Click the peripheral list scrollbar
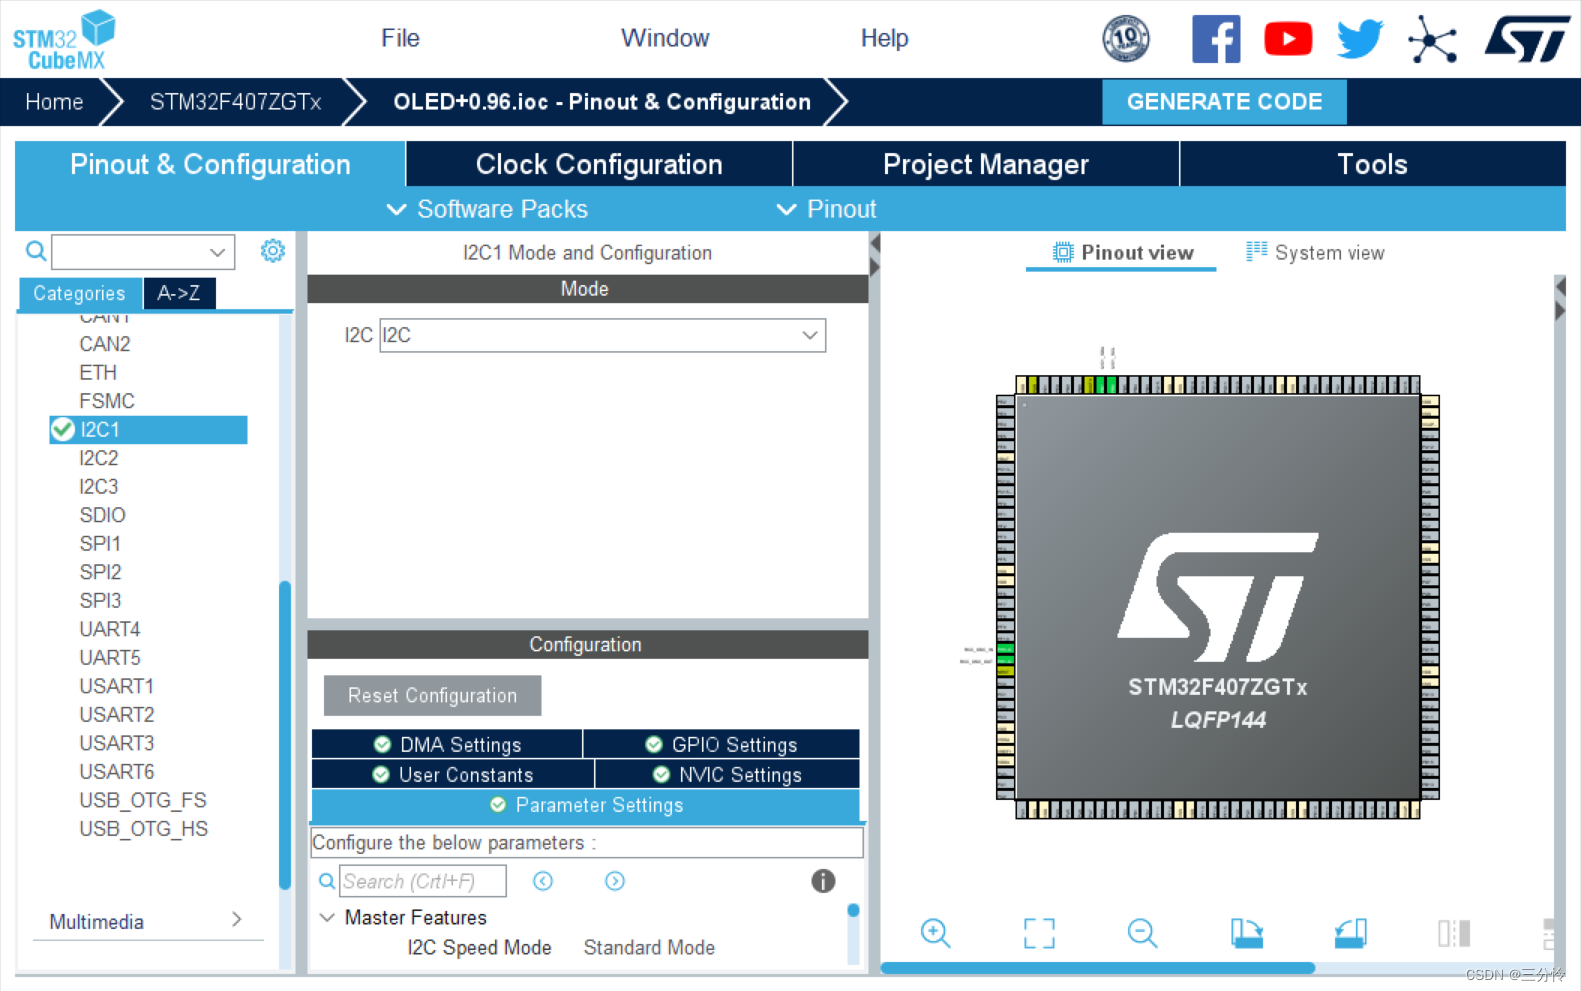The width and height of the screenshot is (1581, 991). [x=285, y=735]
